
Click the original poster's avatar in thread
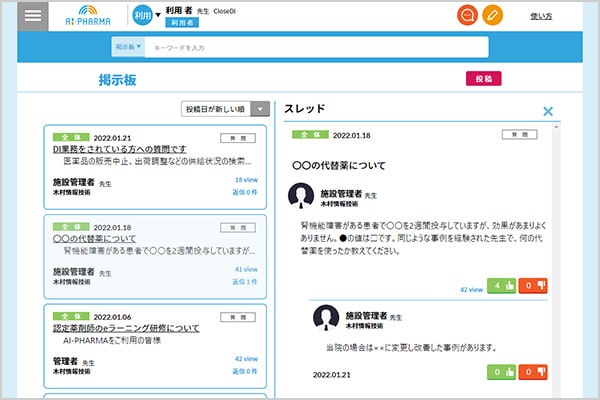point(301,195)
